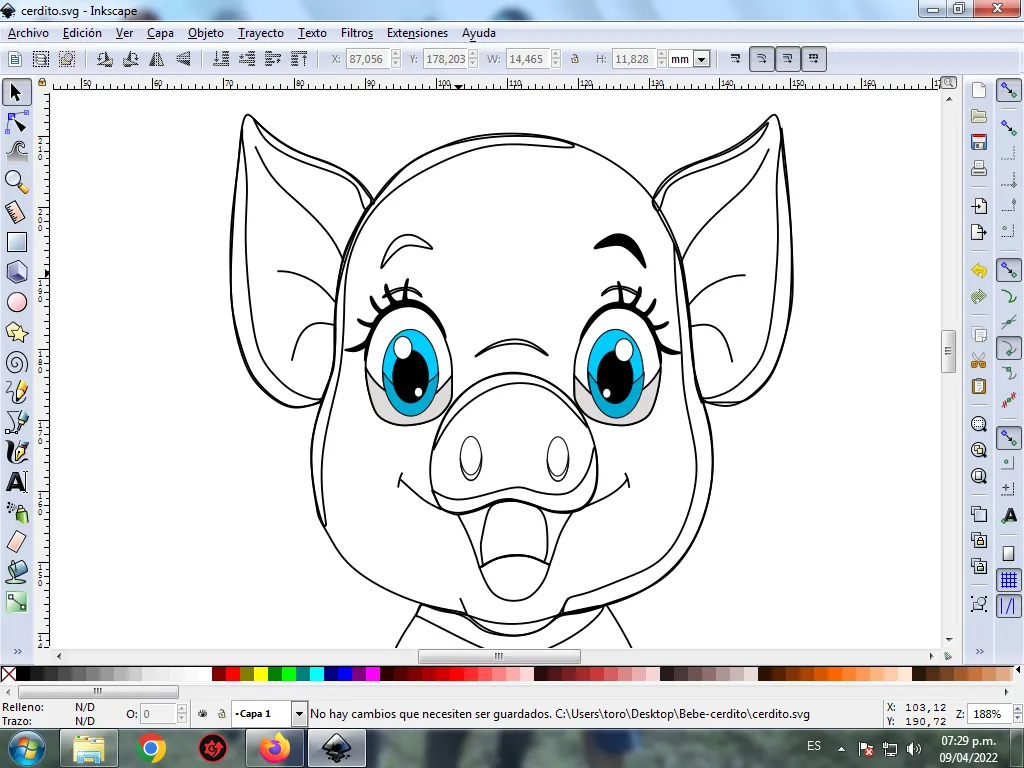Select the 3D box tool

point(16,272)
